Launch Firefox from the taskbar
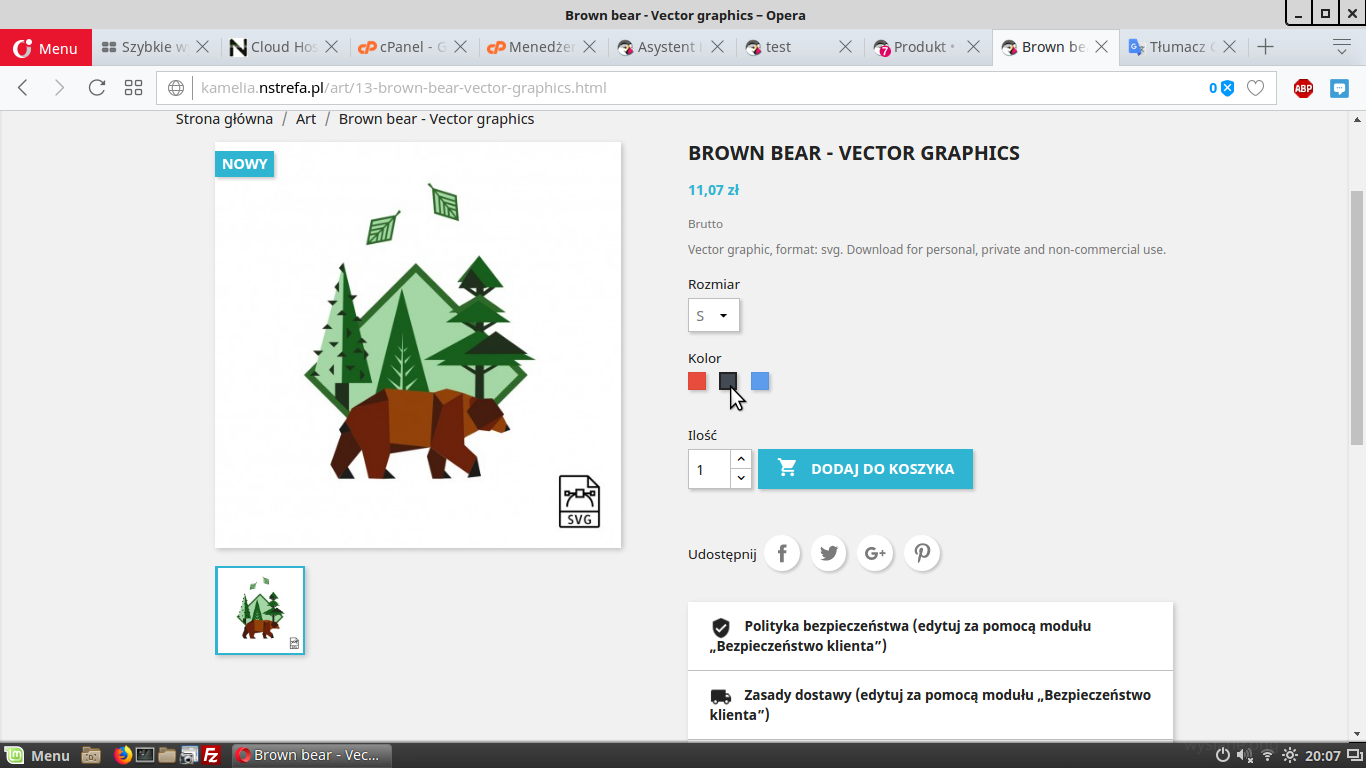Screen dimensions: 1366x768 [x=123, y=755]
